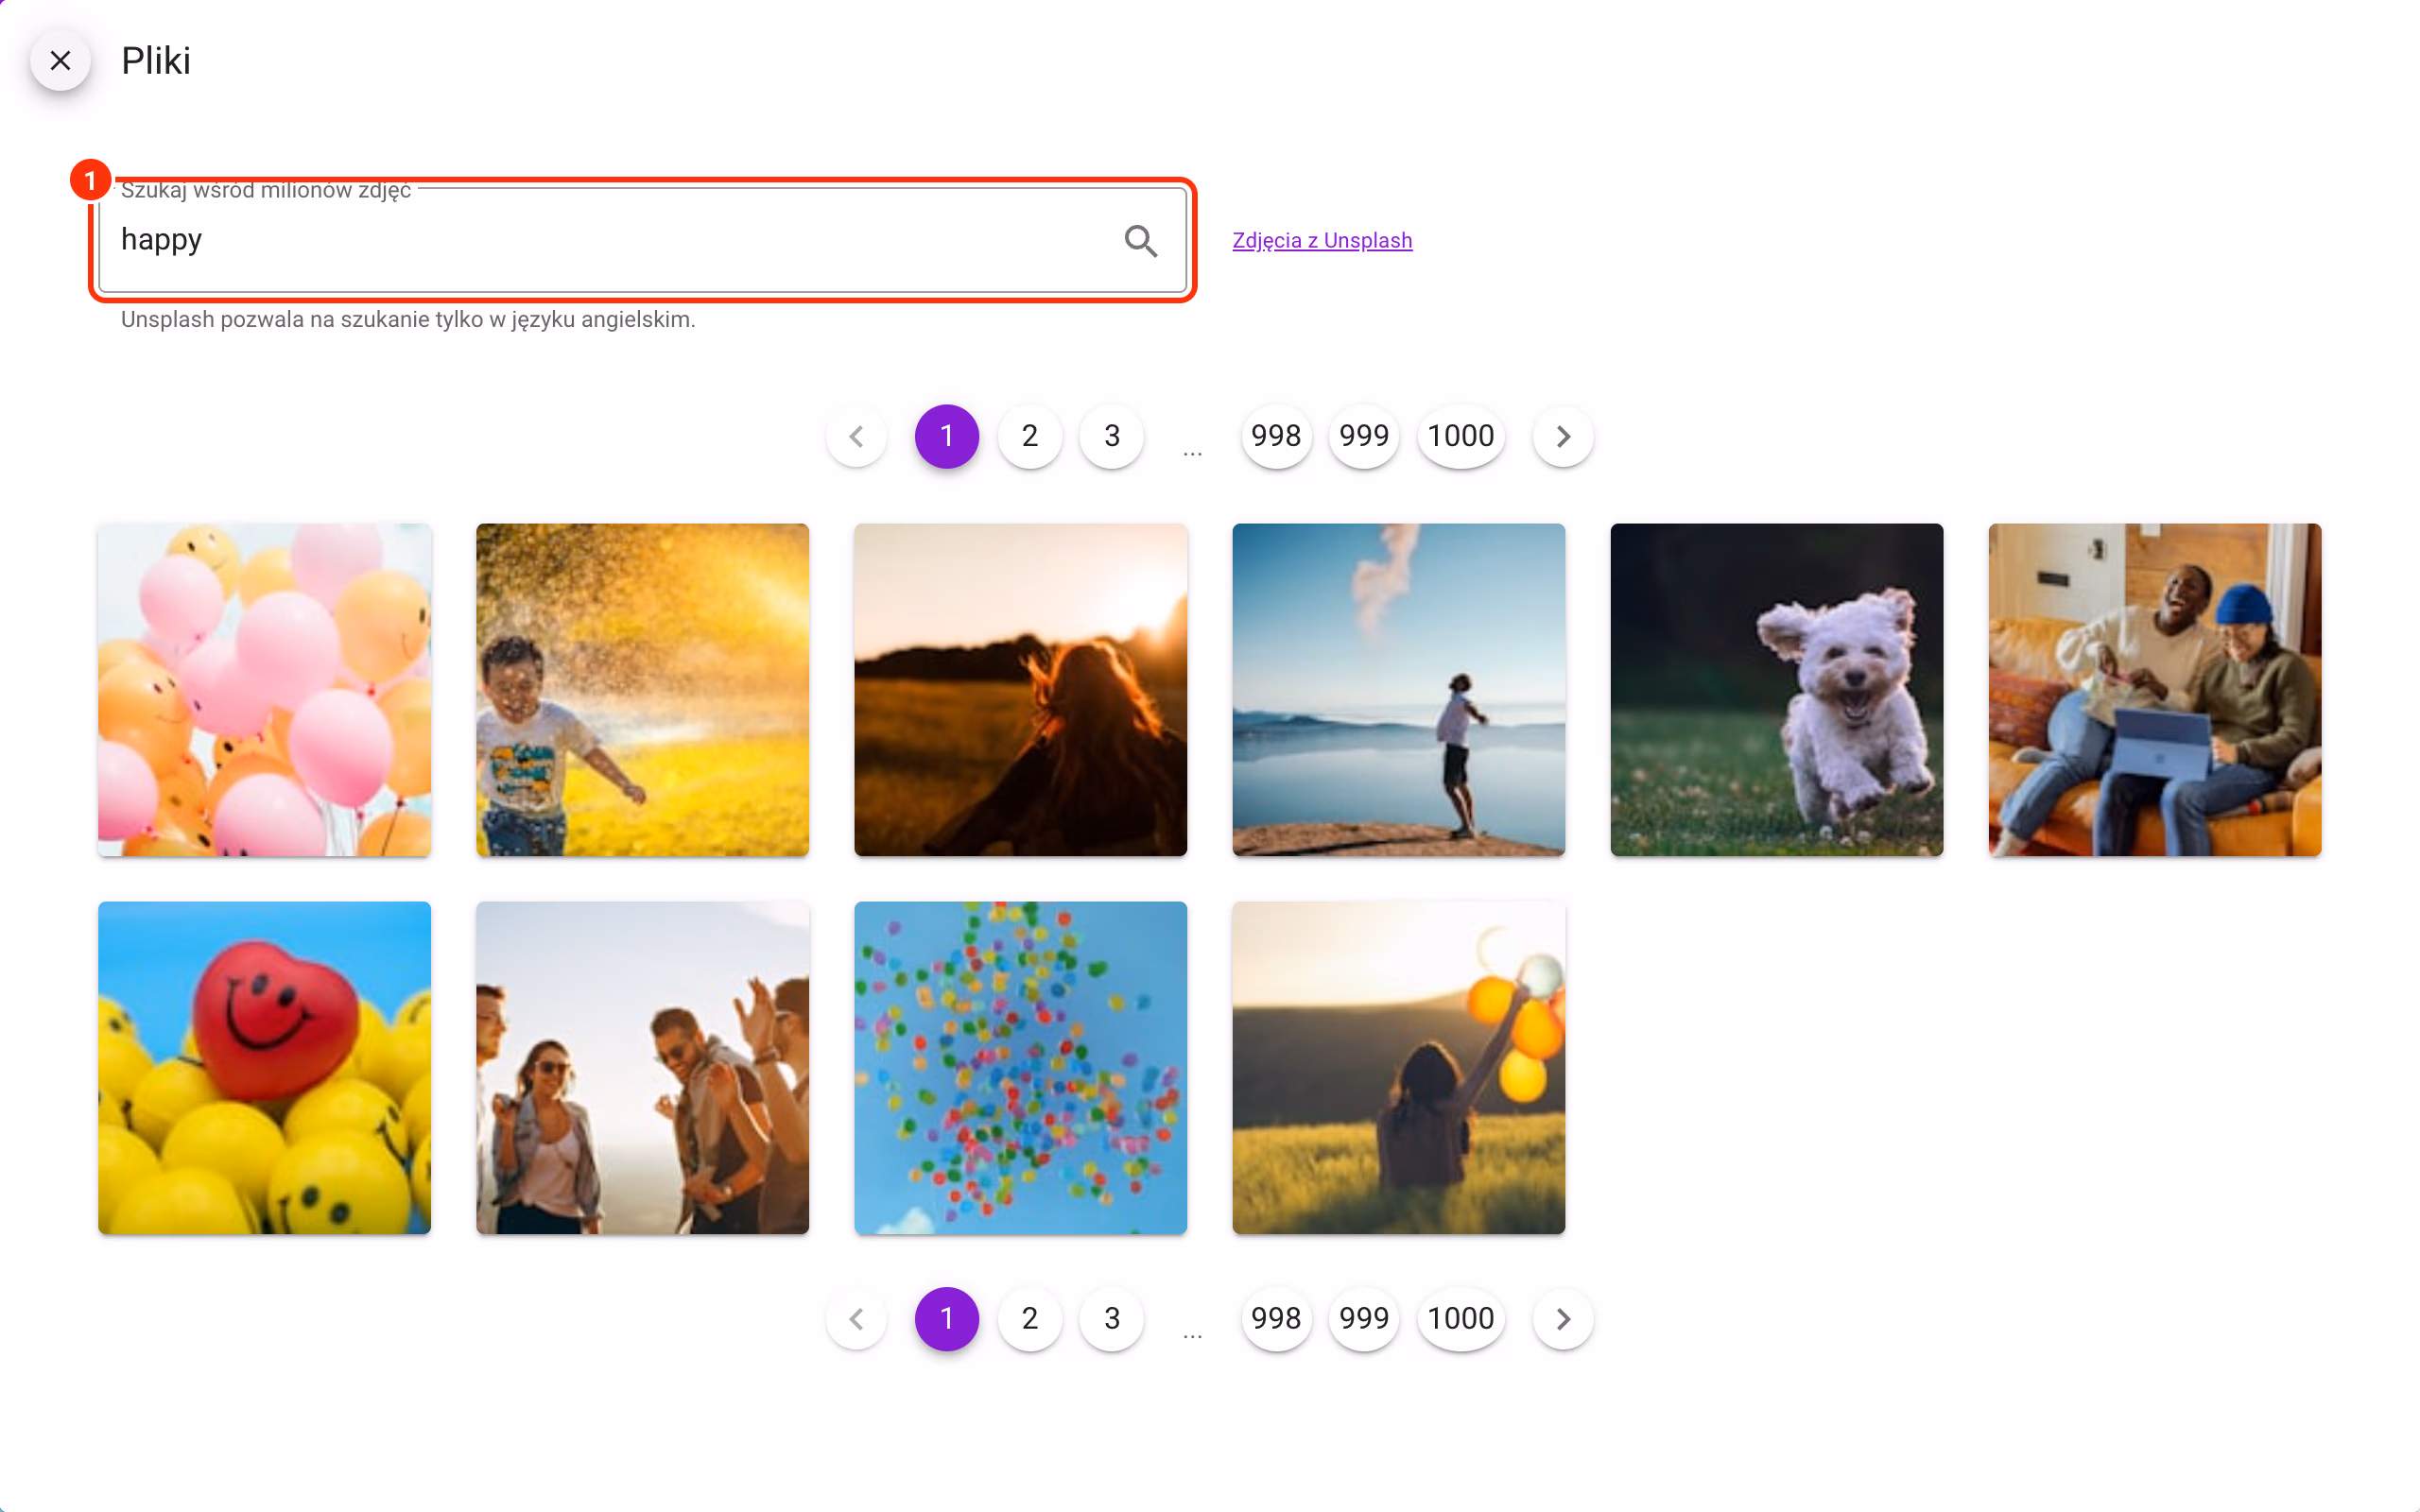Viewport: 2420px width, 1512px height.
Task: Select page 2 in bottom pagination
Action: coord(1030,1319)
